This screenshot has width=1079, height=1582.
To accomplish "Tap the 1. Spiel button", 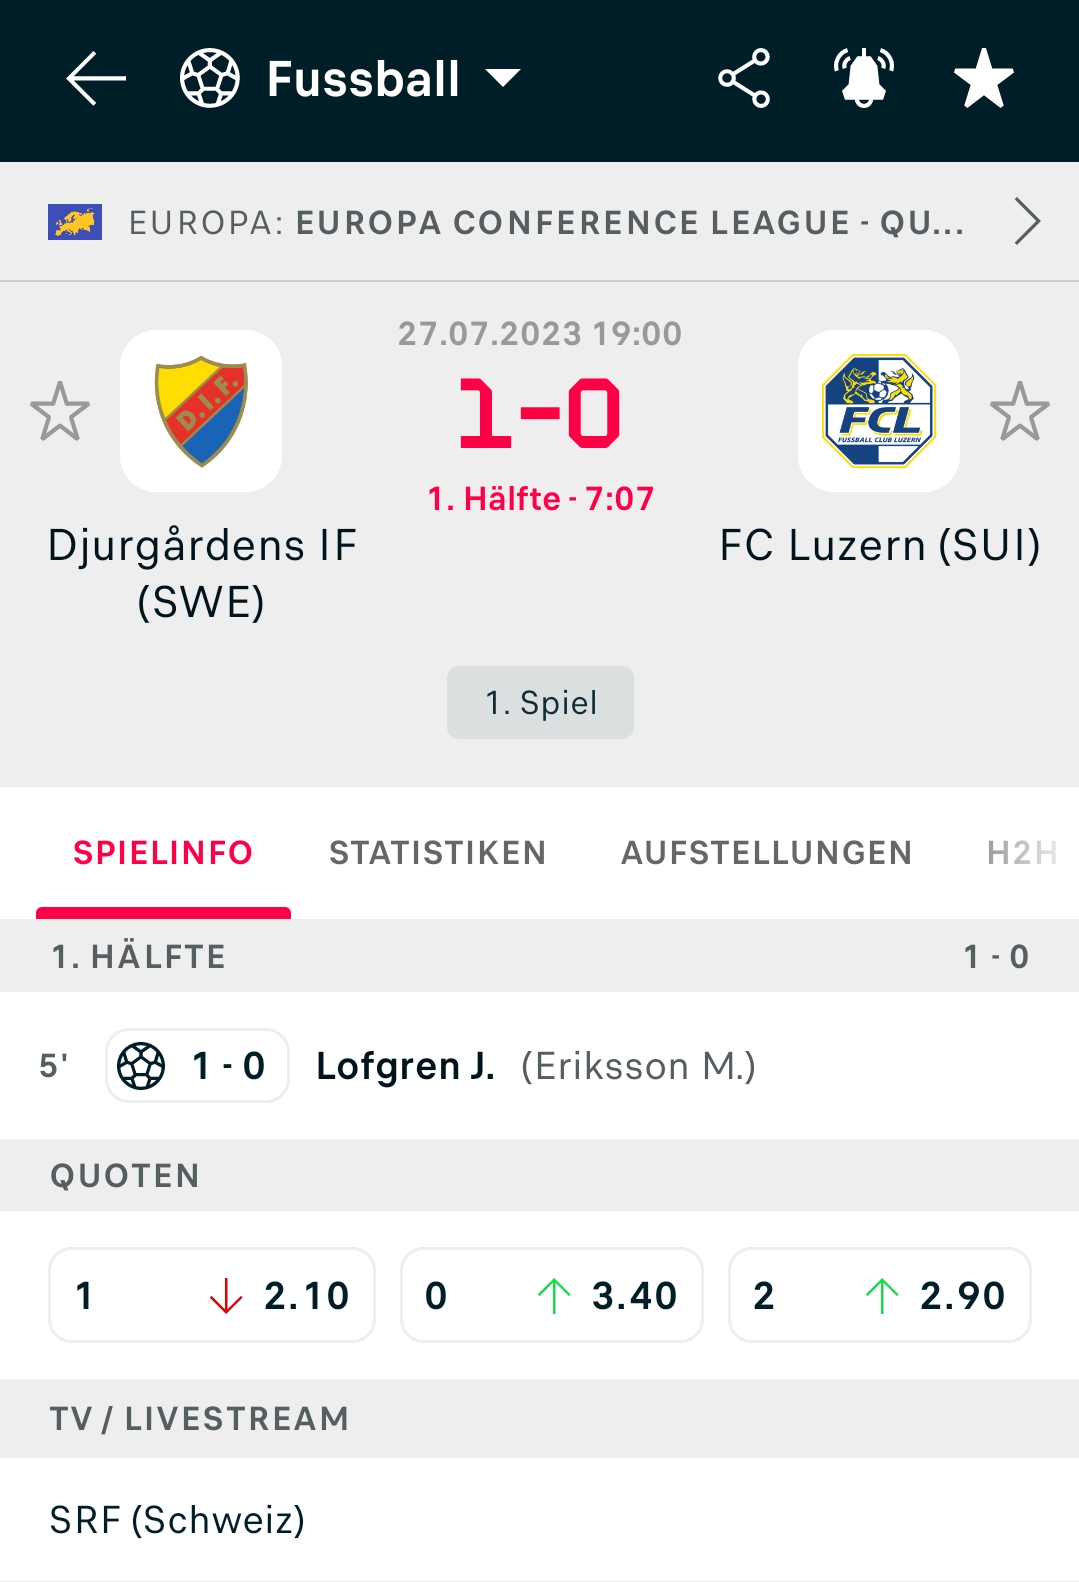I will coord(540,703).
